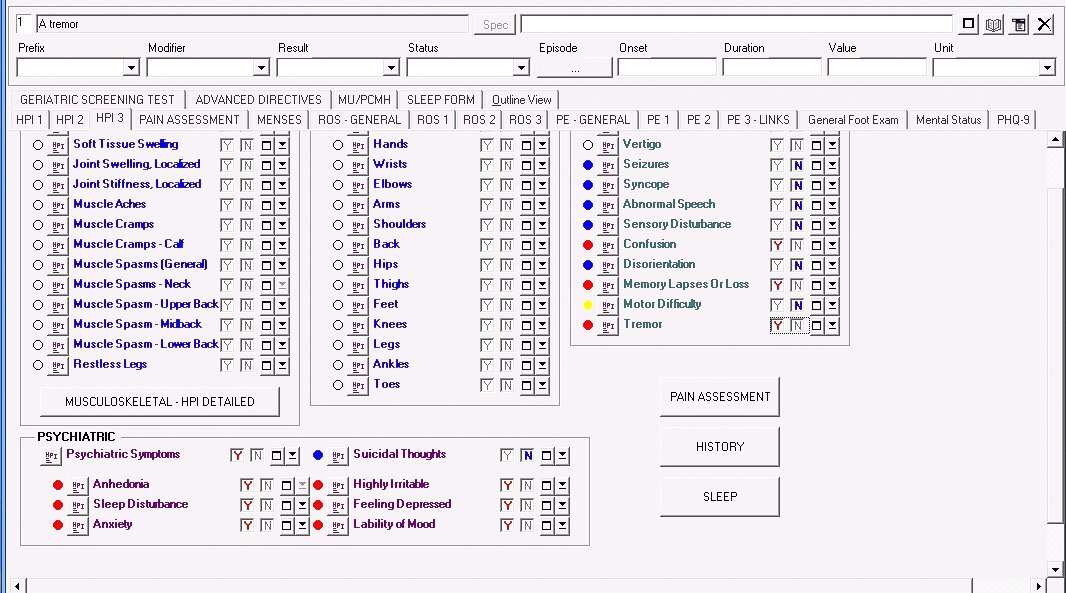The width and height of the screenshot is (1066, 593).
Task: Click the HPI icon beside Tremor
Action: pyautogui.click(x=608, y=325)
